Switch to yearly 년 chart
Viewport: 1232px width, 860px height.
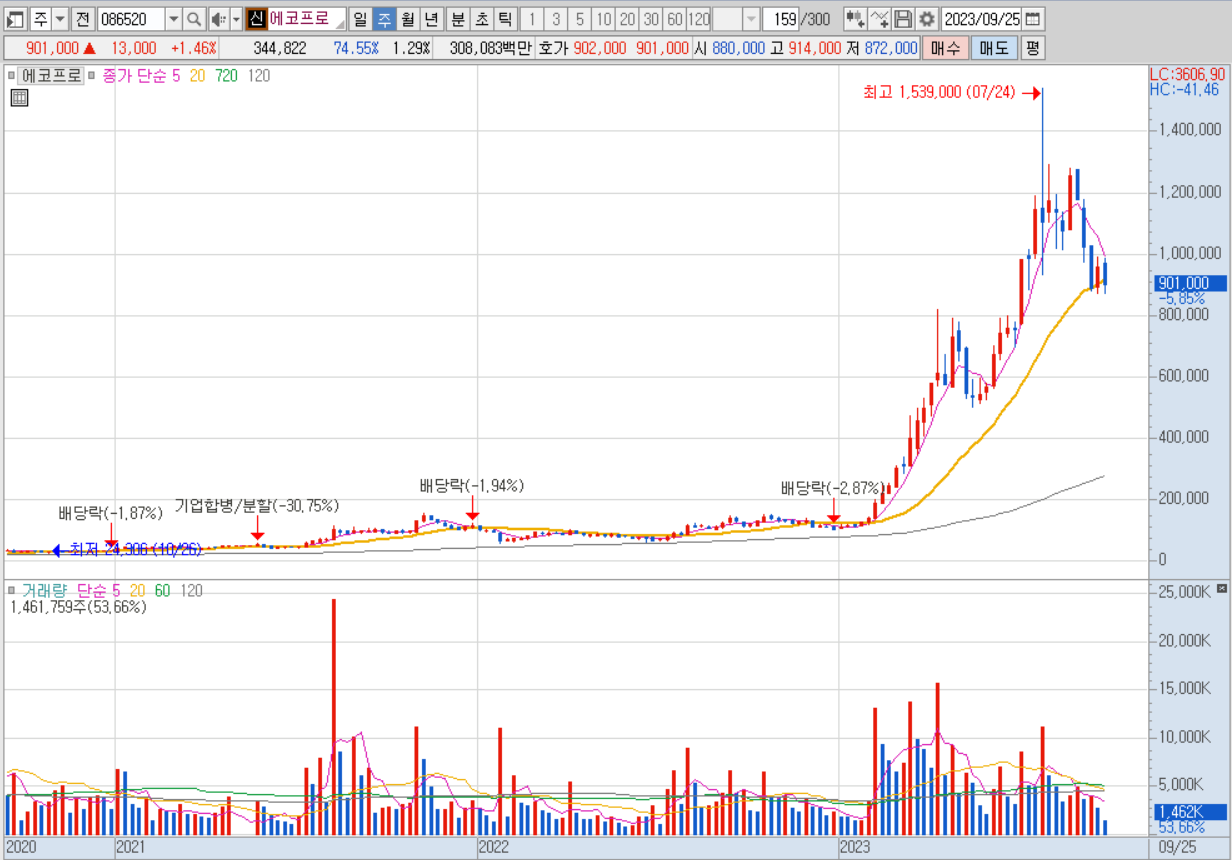coord(431,19)
